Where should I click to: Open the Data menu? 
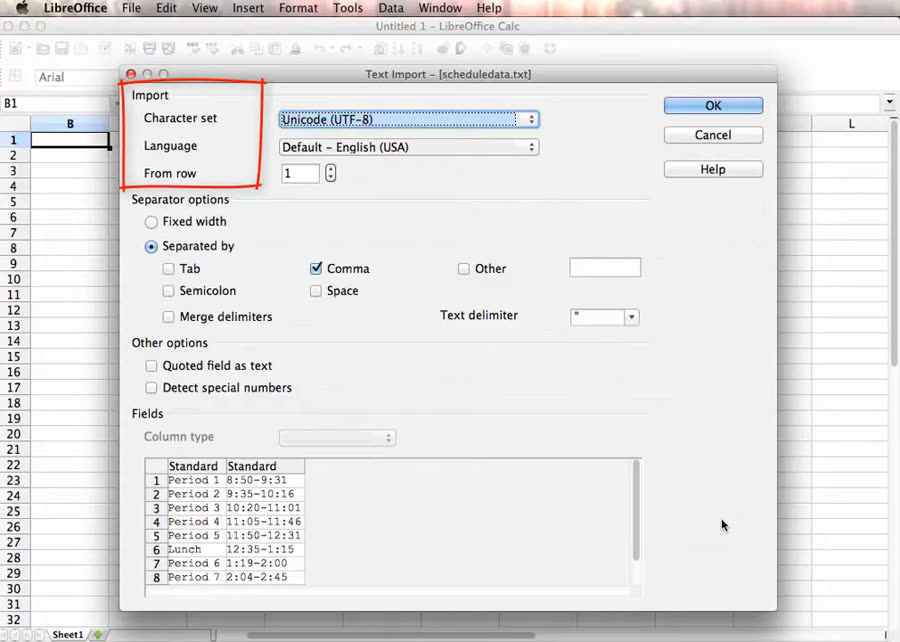[391, 8]
